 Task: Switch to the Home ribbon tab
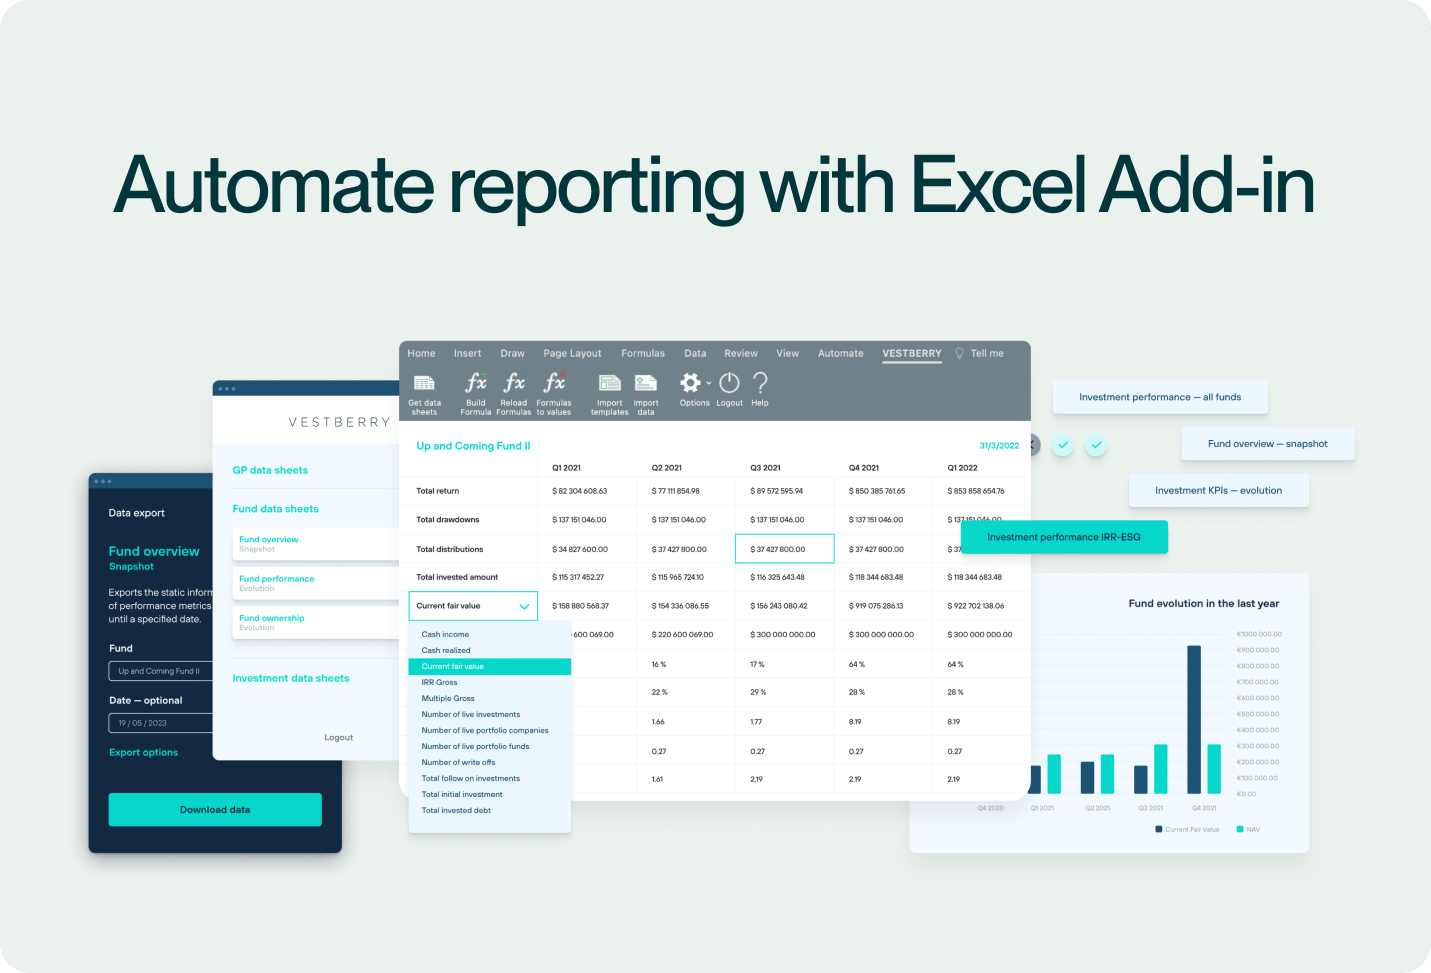[x=421, y=353]
